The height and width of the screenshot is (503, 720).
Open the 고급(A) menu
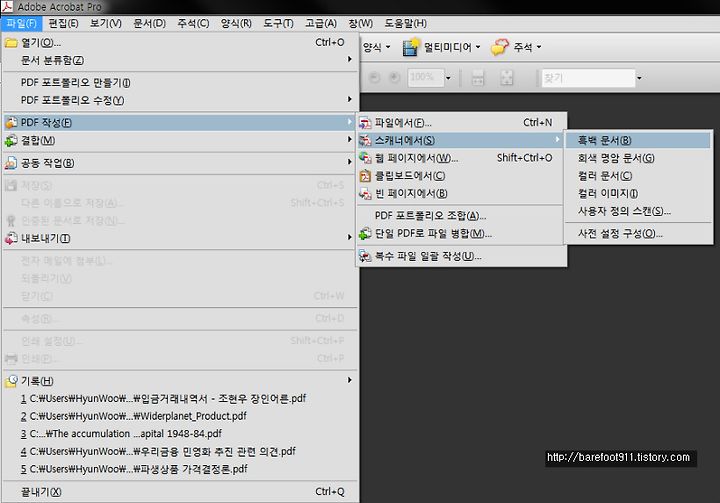pyautogui.click(x=321, y=23)
